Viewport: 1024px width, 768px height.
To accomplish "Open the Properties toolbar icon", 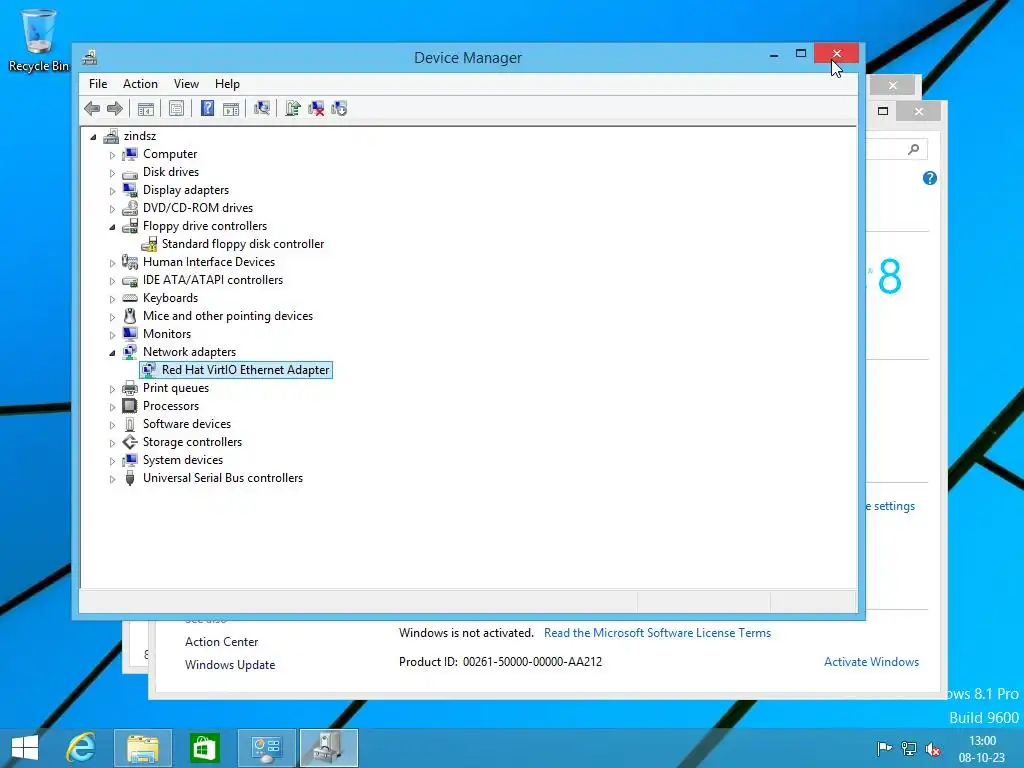I will [176, 108].
